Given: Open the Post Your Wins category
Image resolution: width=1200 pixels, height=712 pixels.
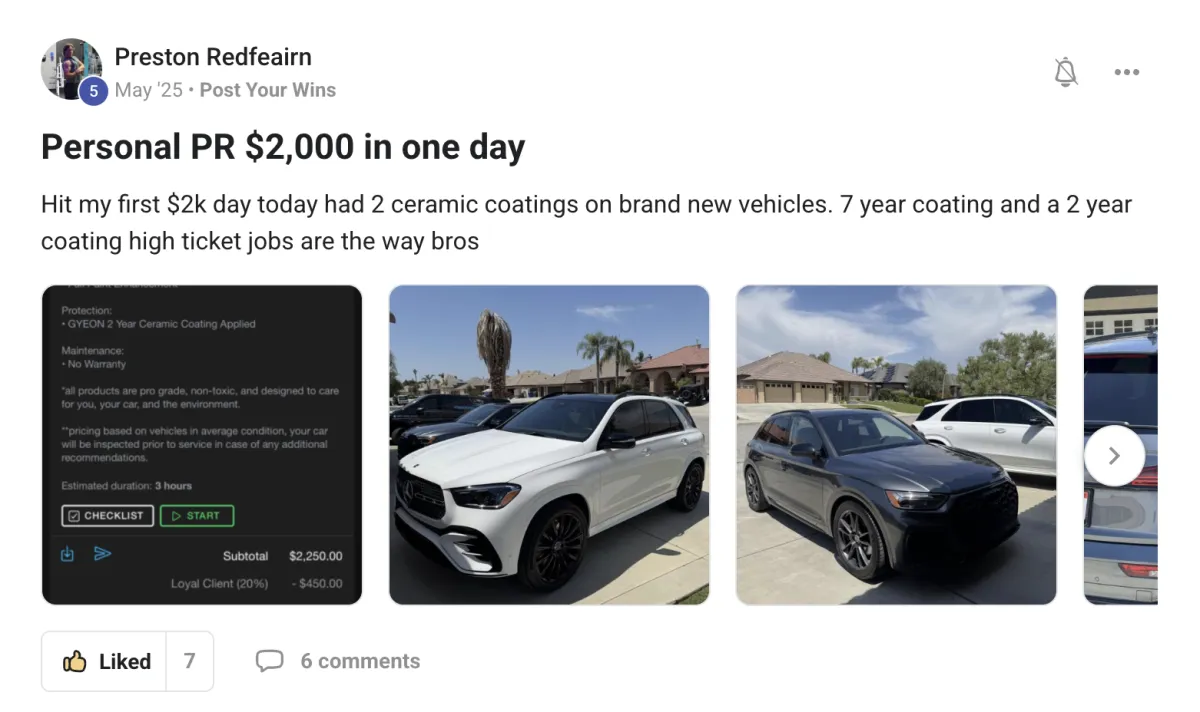Looking at the screenshot, I should coord(267,90).
